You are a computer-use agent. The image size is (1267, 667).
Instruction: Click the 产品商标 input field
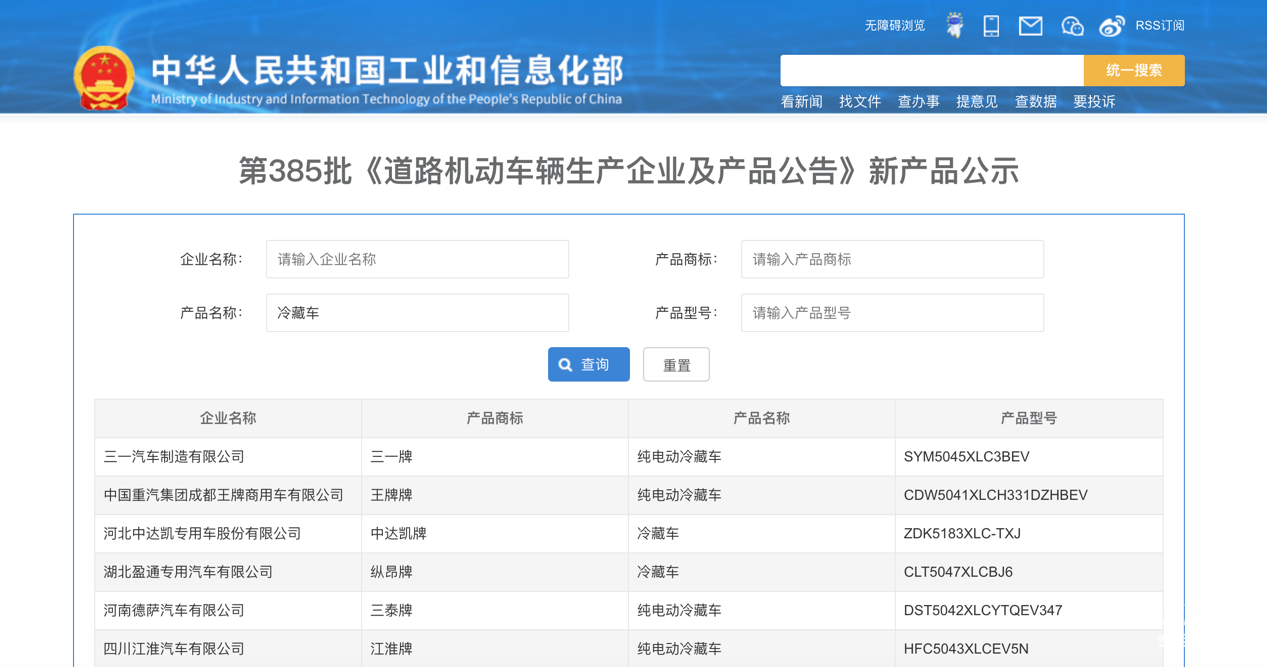click(892, 259)
